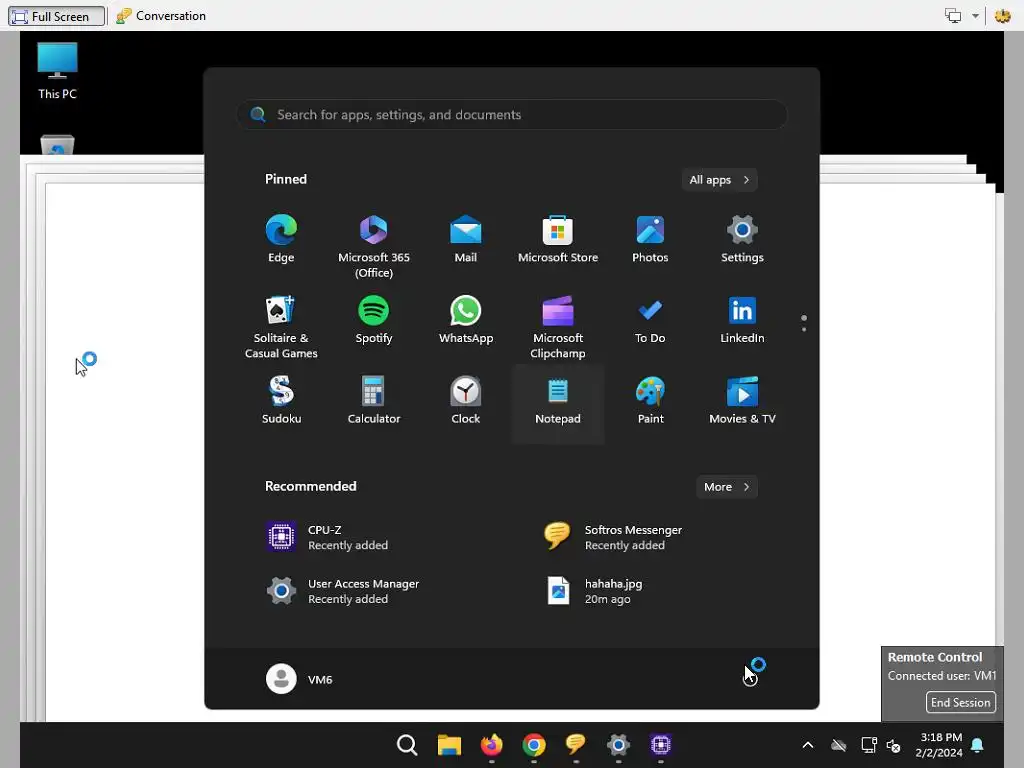Open Paint

point(650,400)
